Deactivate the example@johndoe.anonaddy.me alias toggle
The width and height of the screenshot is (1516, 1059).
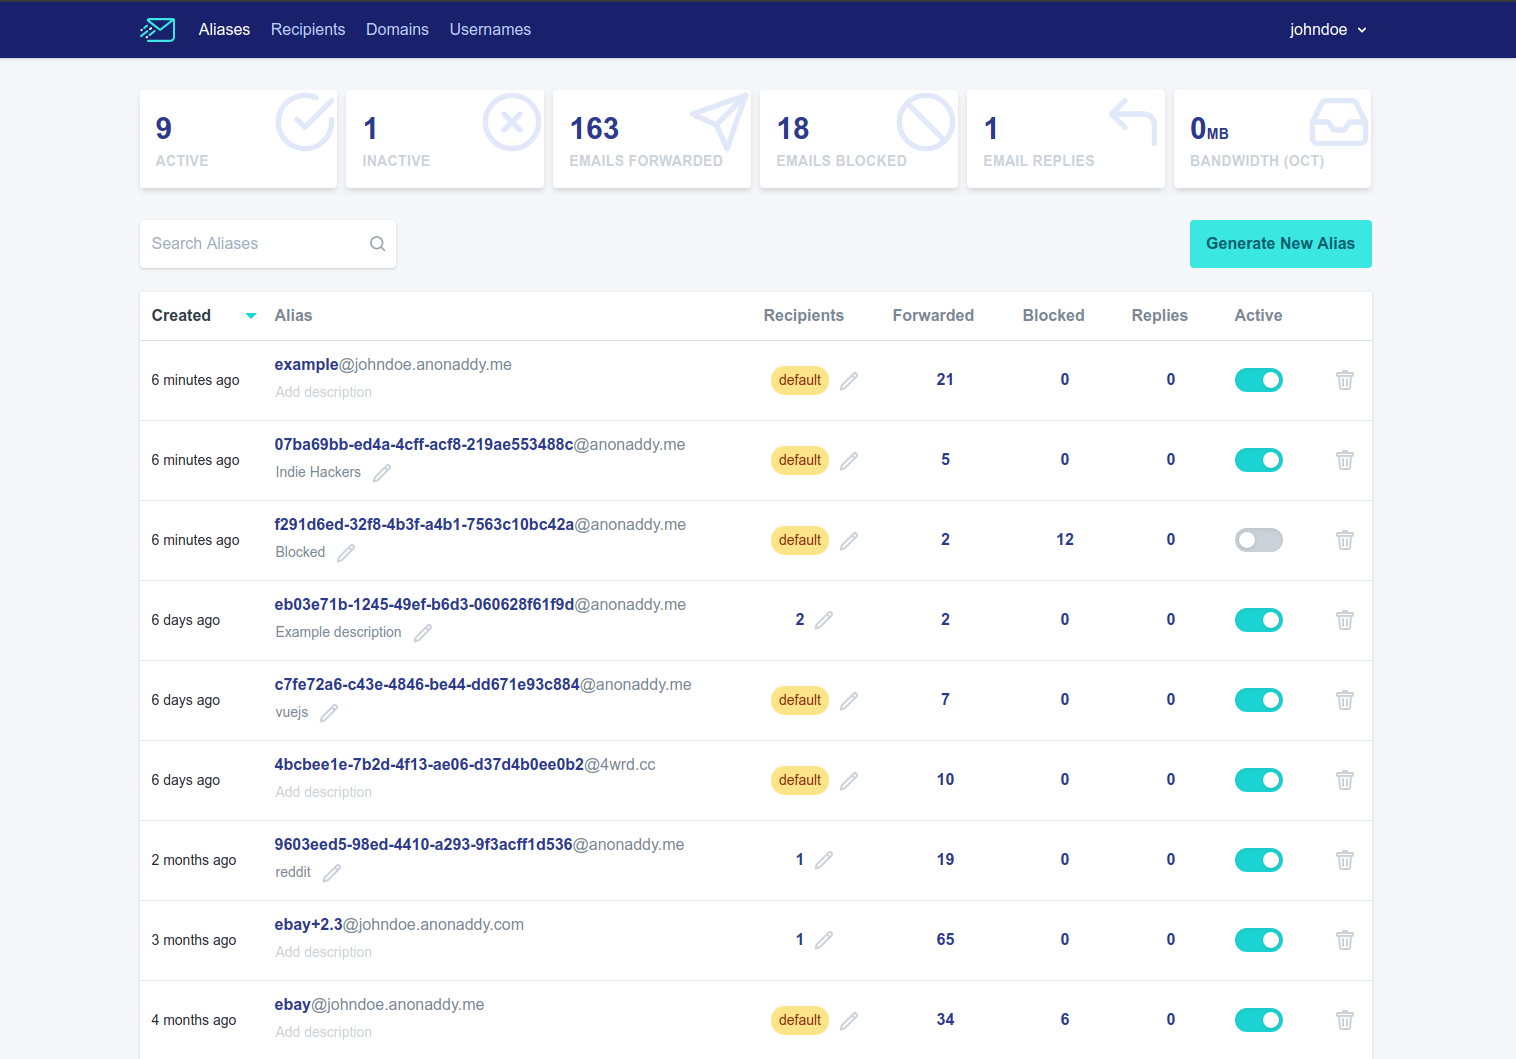(1258, 380)
